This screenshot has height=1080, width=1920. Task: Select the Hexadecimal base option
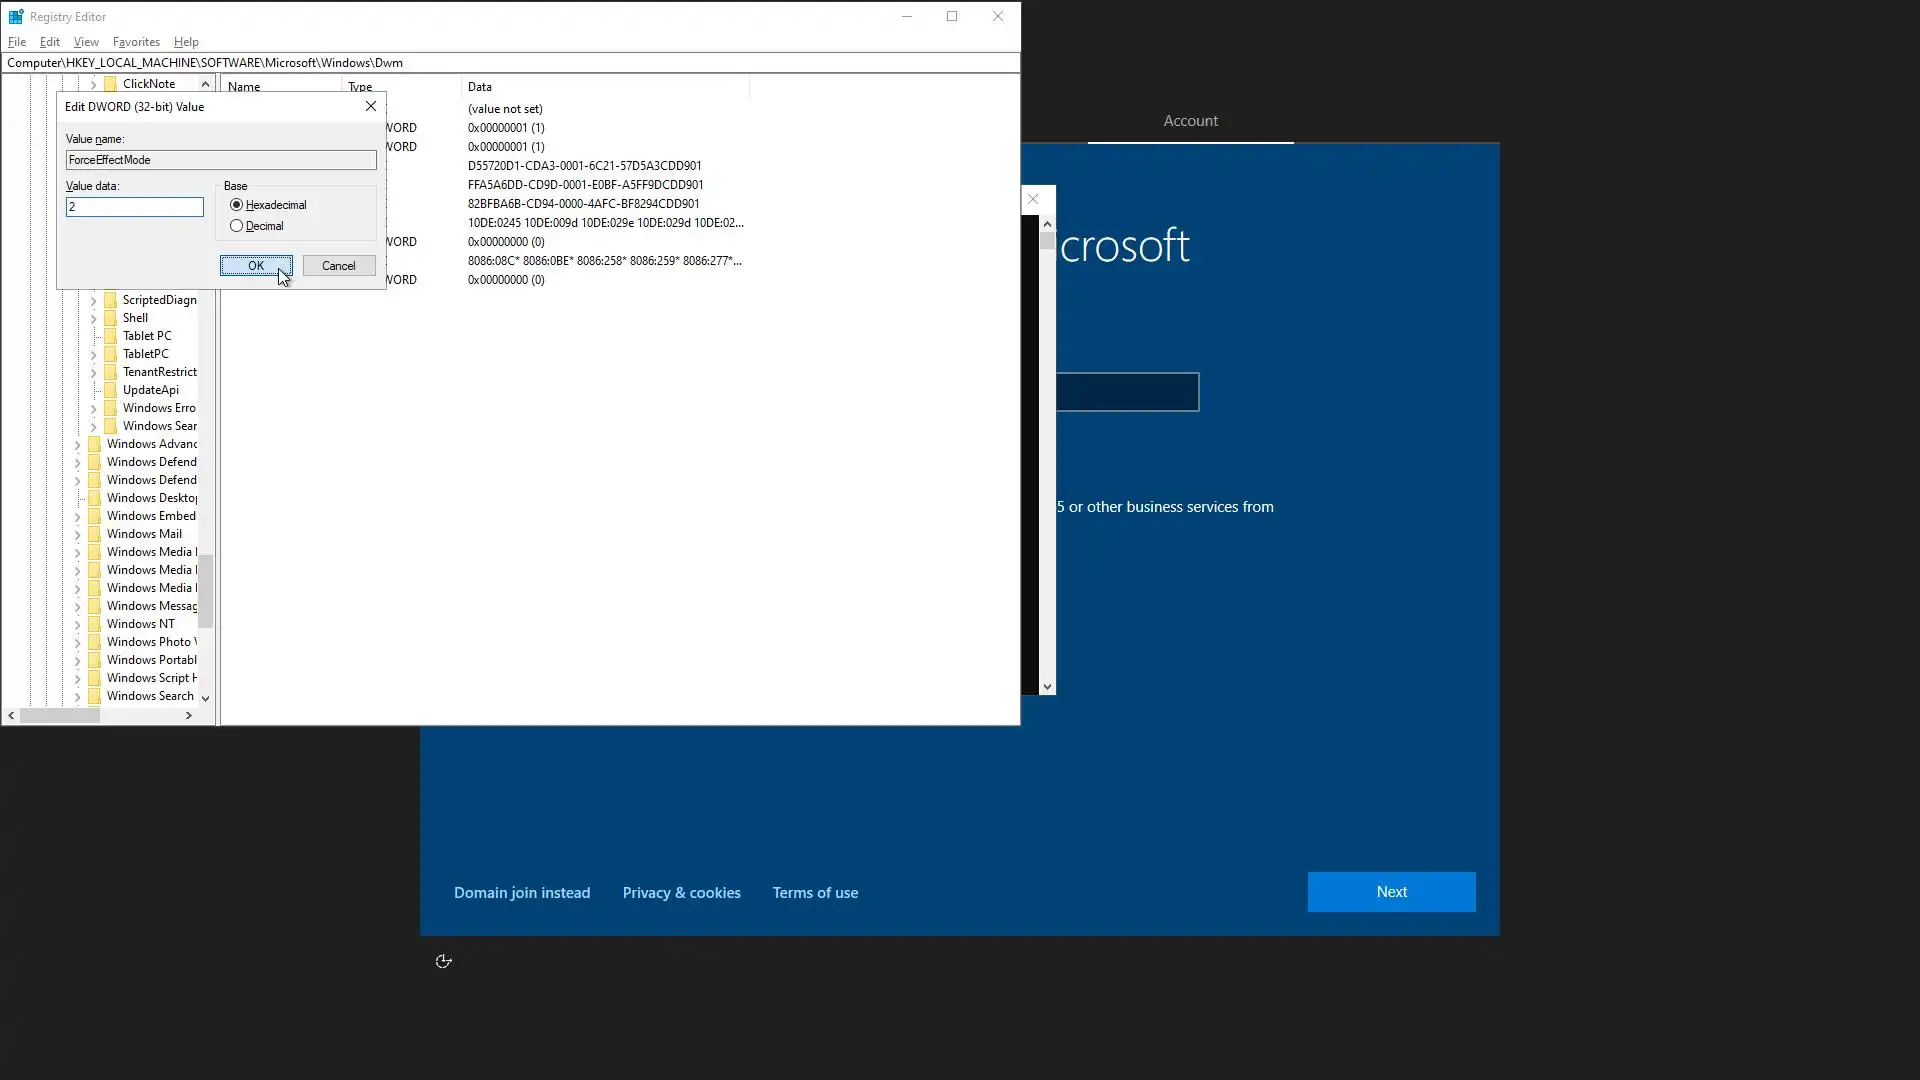coord(237,205)
